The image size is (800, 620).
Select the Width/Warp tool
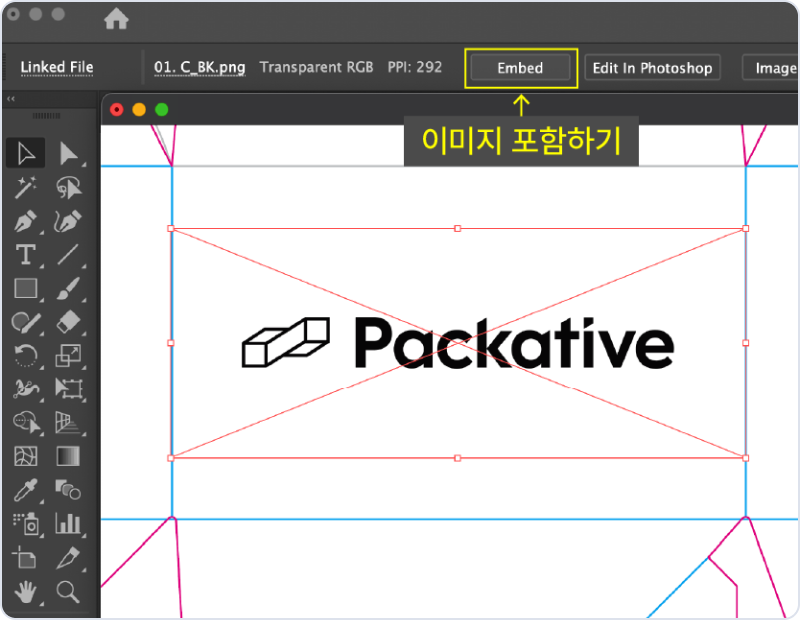[x=26, y=389]
